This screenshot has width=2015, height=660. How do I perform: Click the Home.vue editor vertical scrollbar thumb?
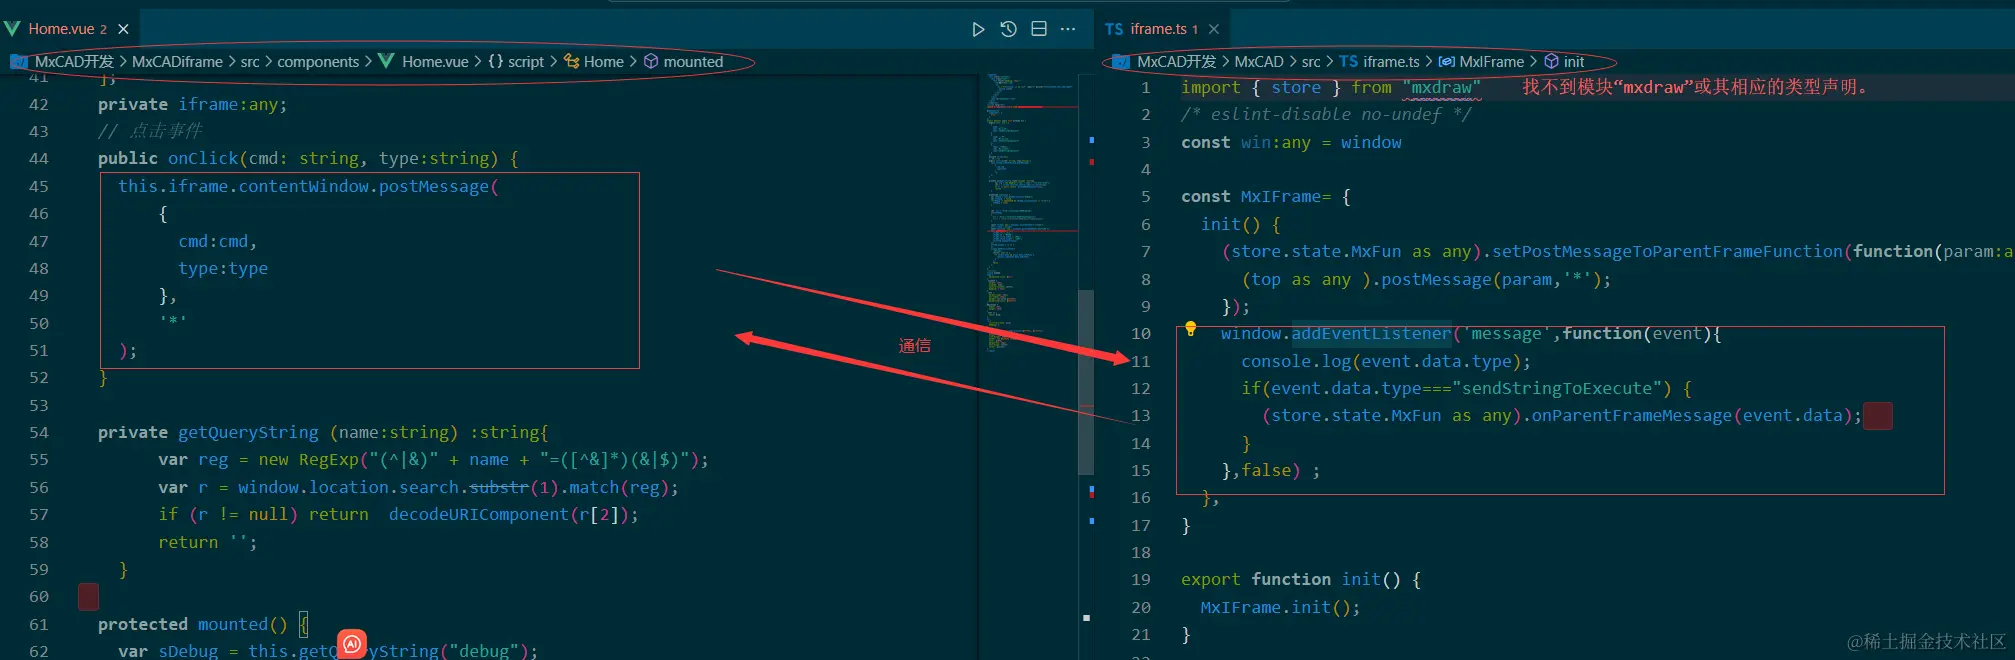(x=1086, y=381)
